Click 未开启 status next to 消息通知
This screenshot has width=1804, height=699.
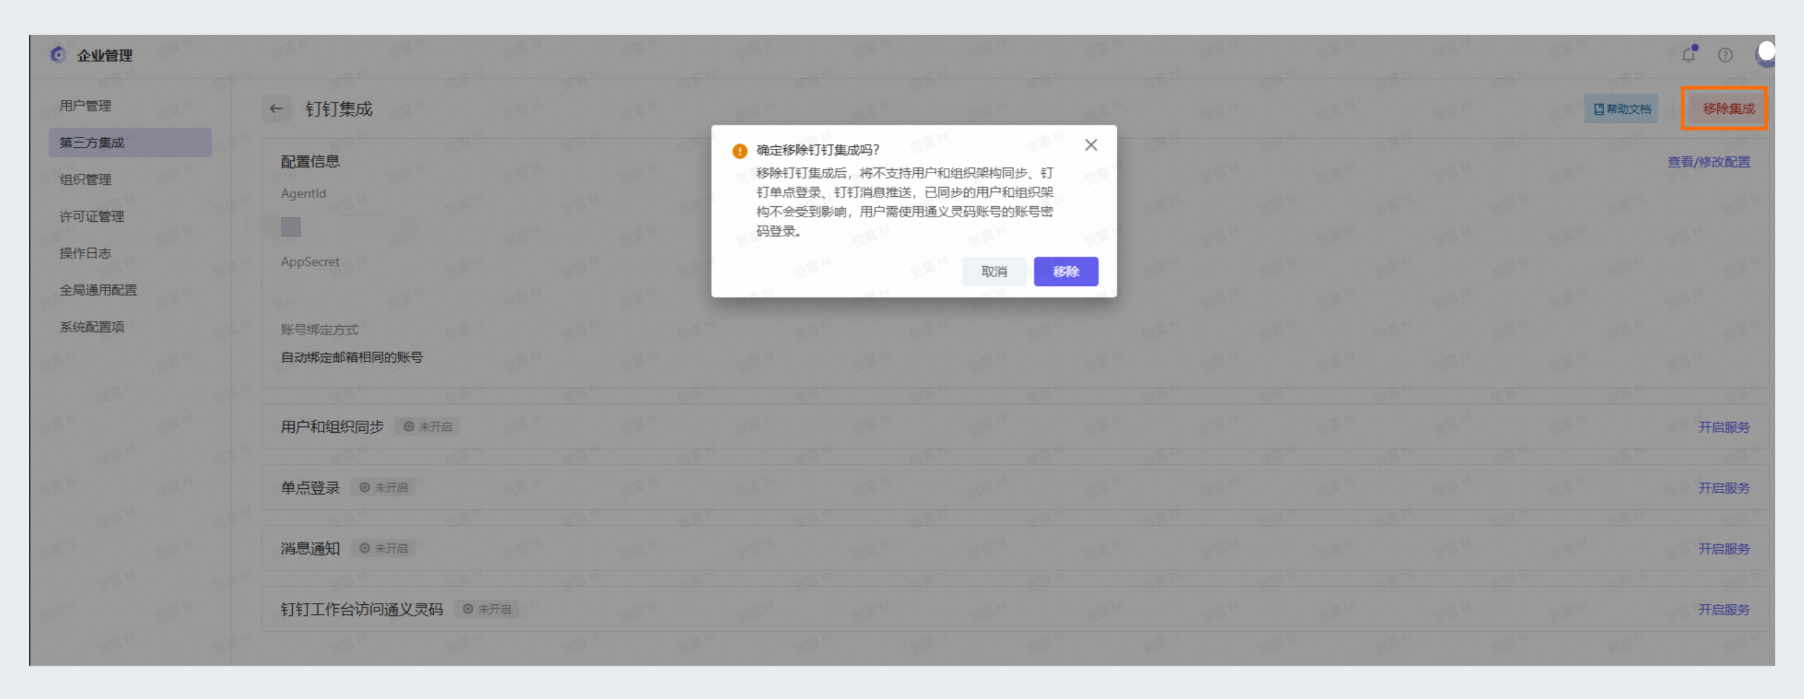384,549
